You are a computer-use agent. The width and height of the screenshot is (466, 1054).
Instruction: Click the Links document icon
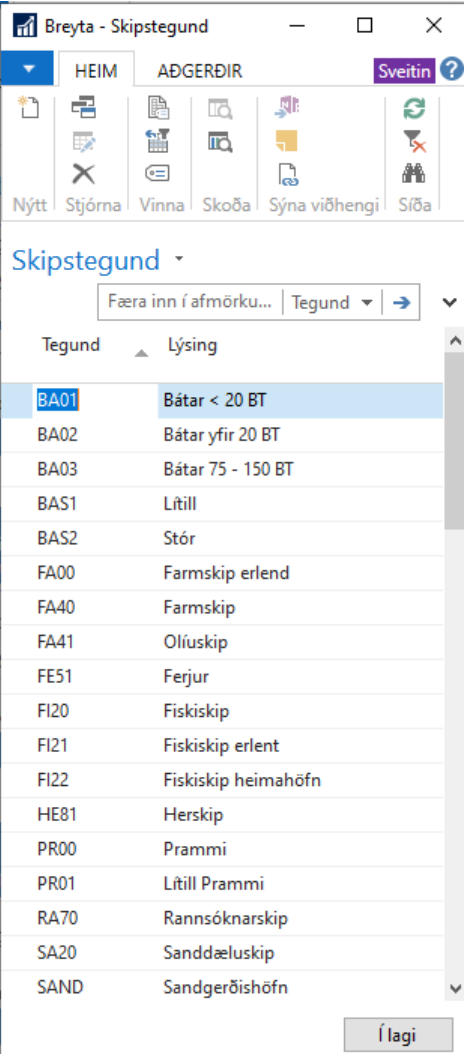tap(288, 175)
